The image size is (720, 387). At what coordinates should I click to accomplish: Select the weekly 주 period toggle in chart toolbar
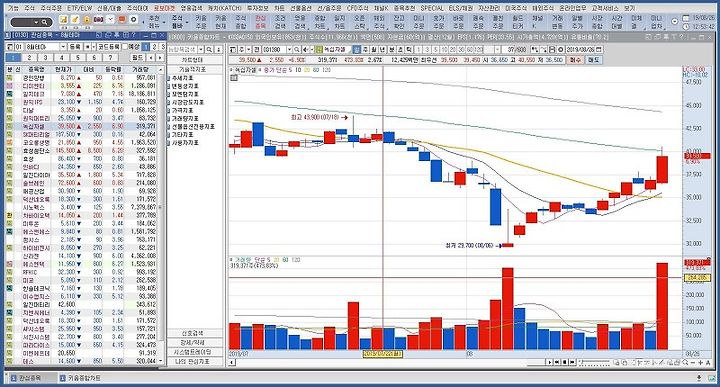pos(365,49)
